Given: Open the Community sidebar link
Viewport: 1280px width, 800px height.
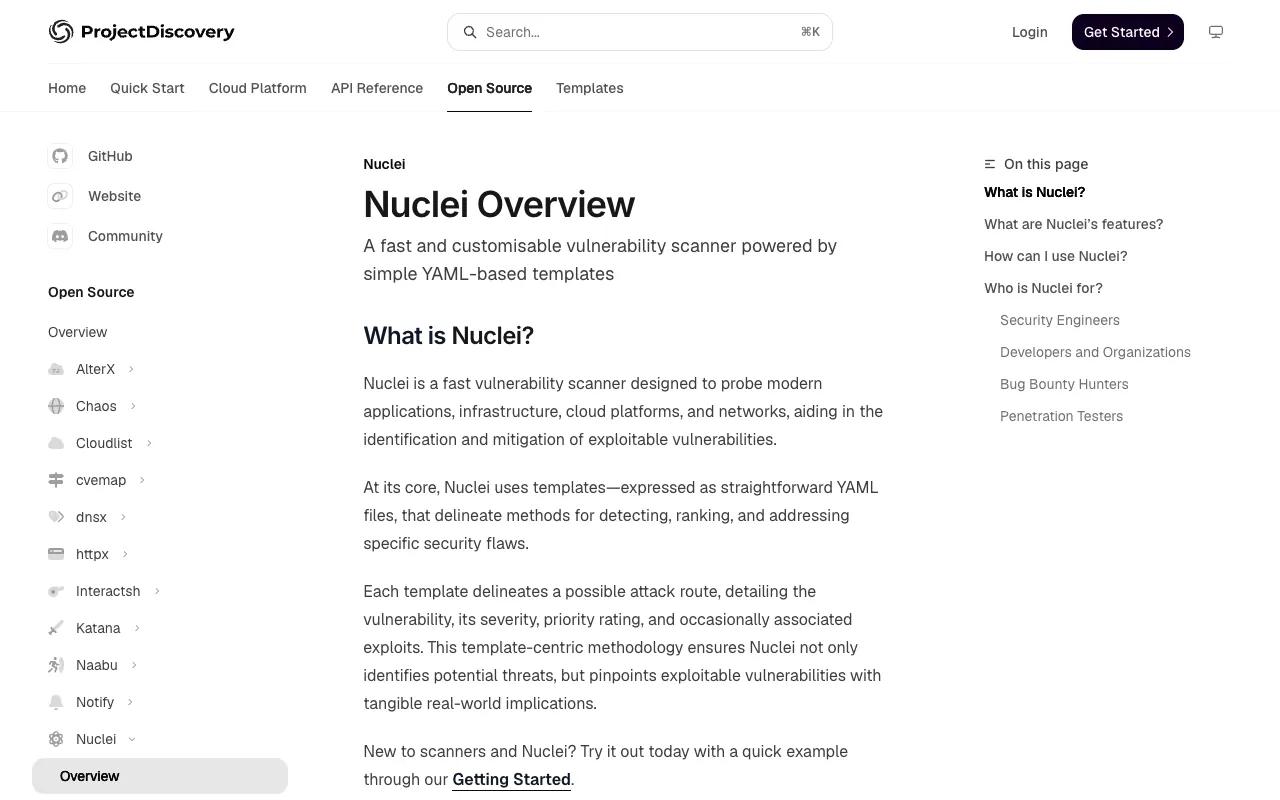Looking at the screenshot, I should (125, 236).
